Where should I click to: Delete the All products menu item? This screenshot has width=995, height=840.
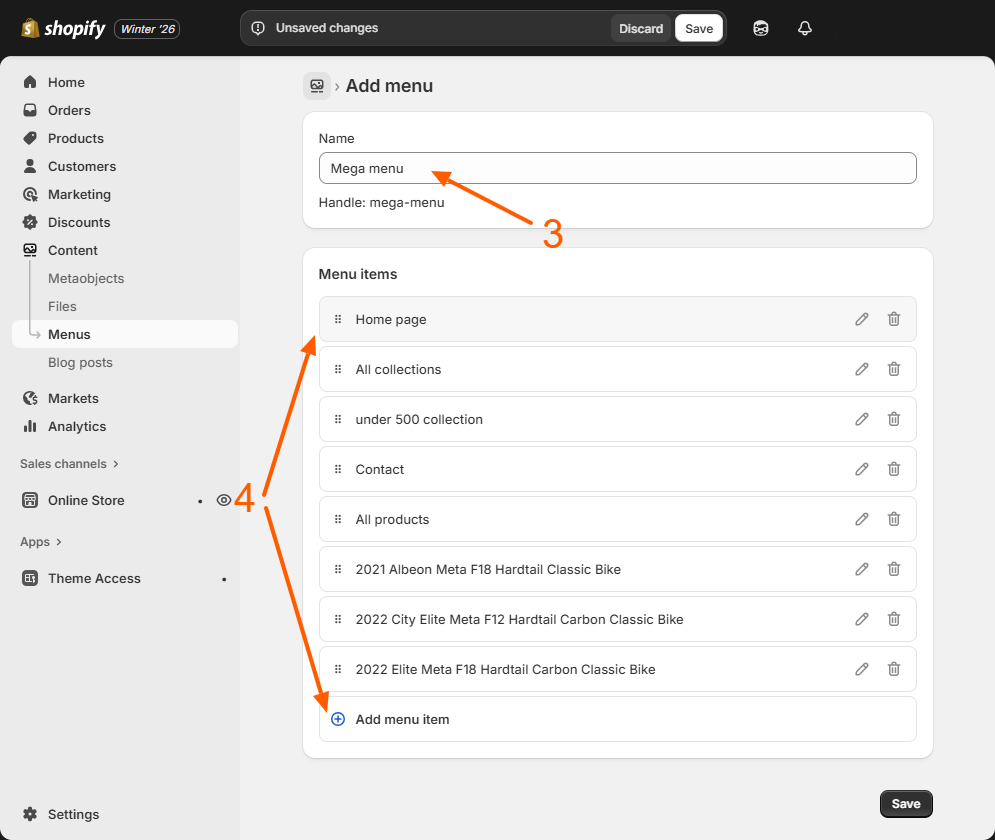[x=893, y=520]
